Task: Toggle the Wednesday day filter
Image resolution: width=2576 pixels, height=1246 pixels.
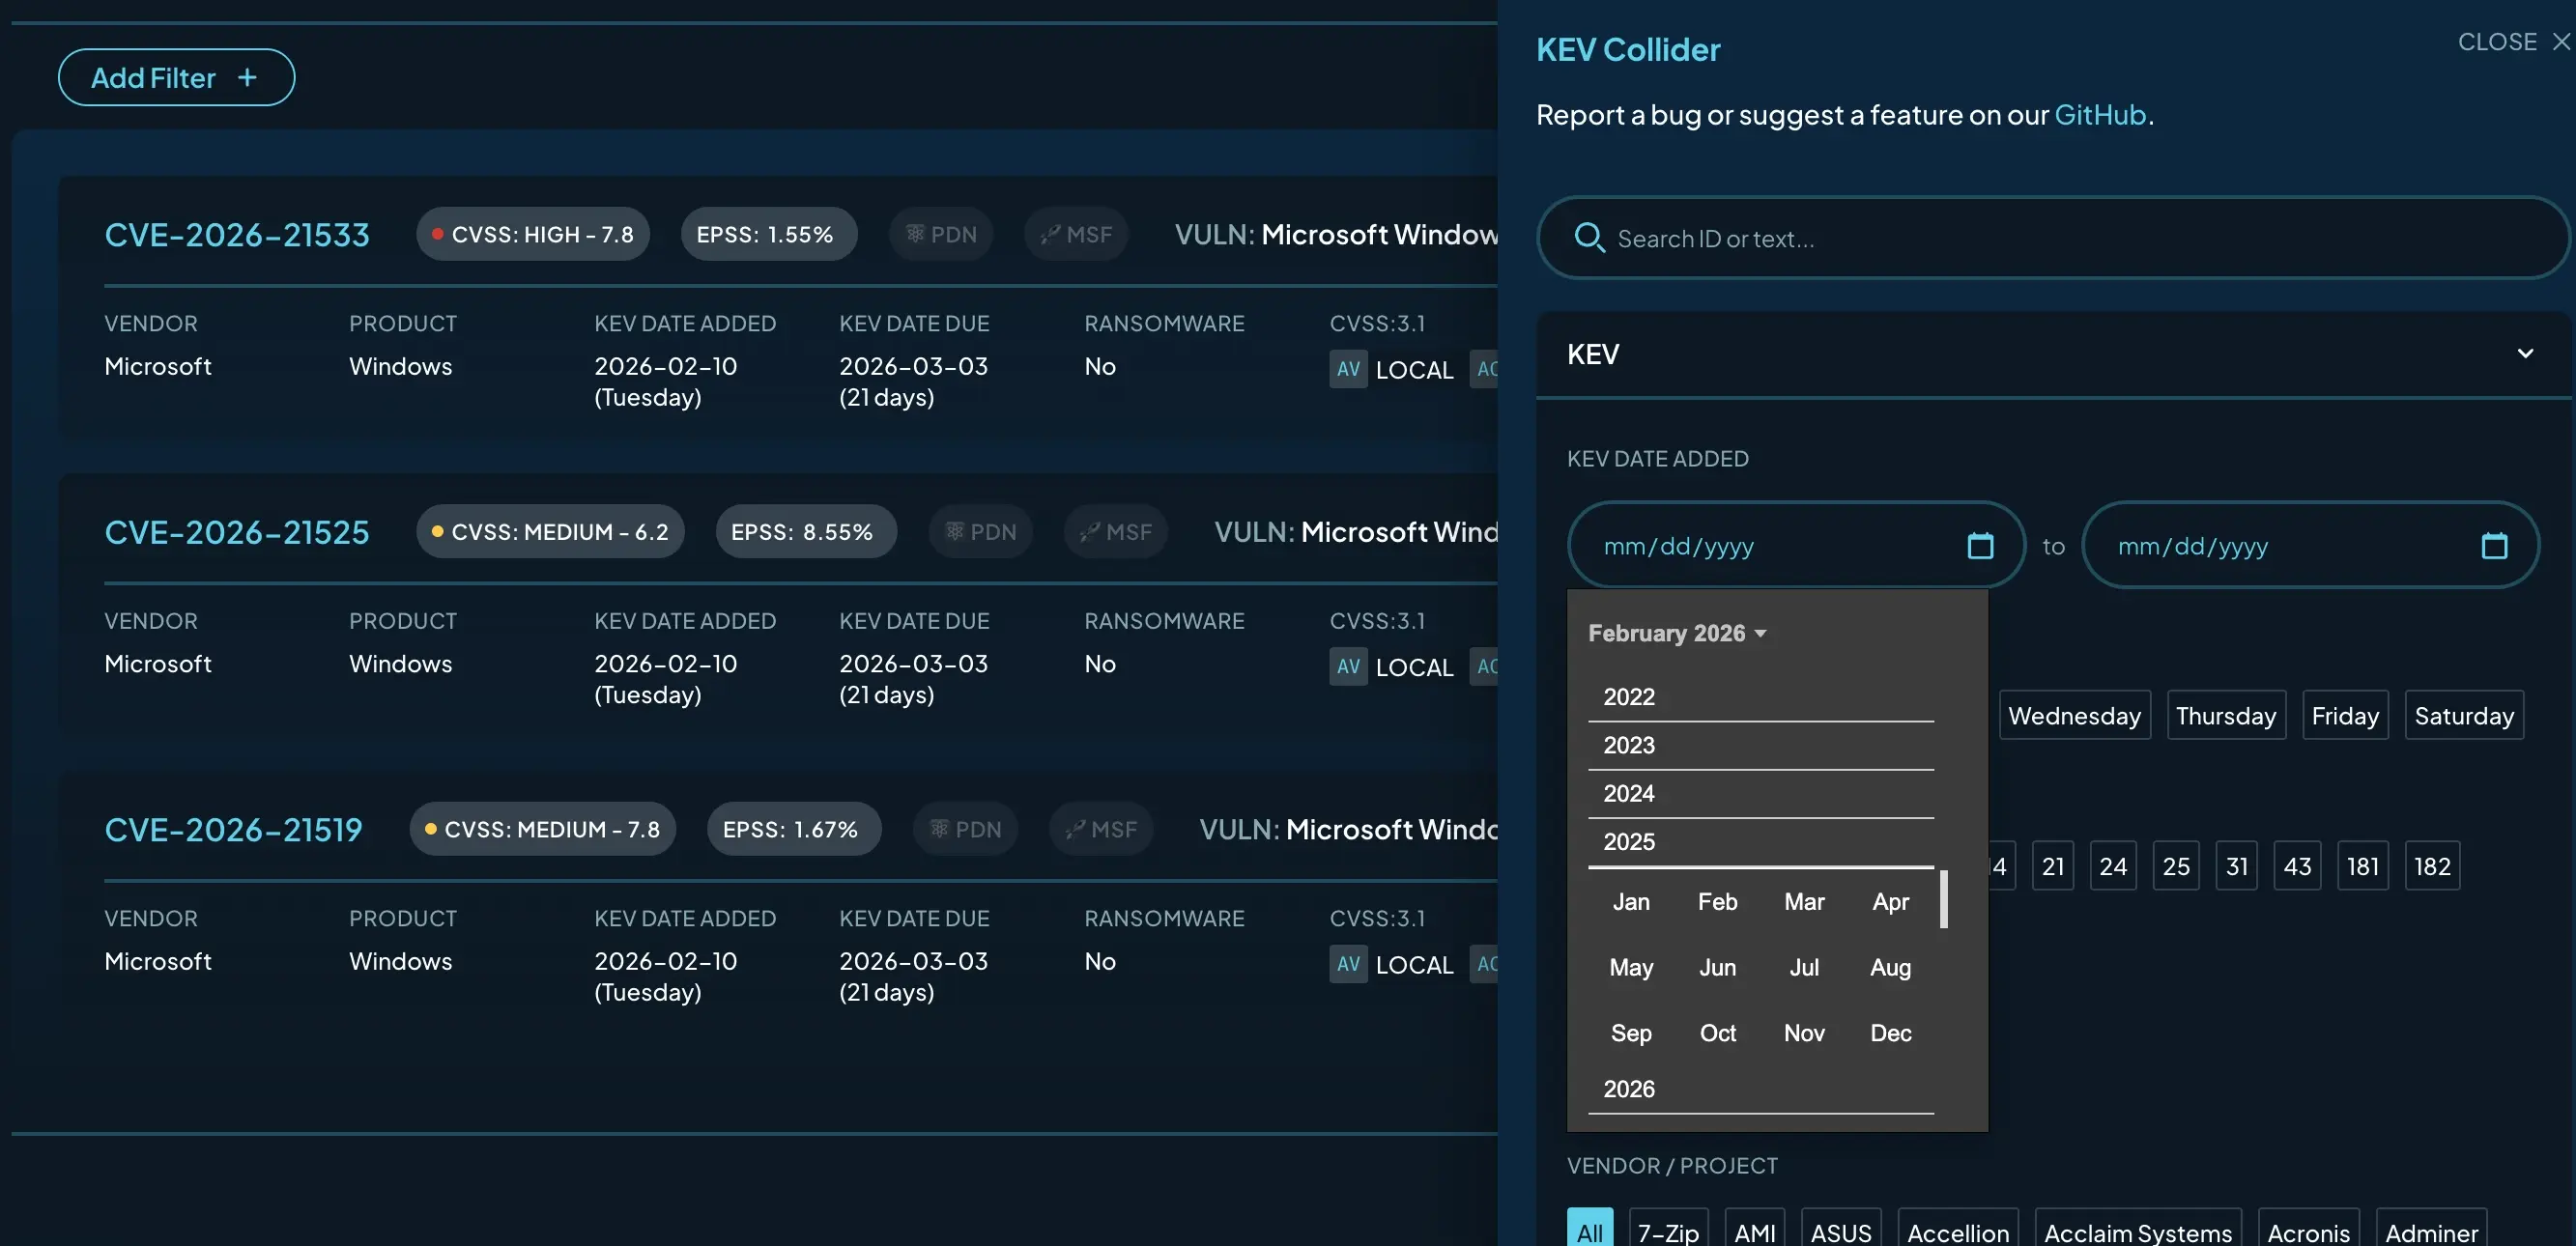Action: 2074,715
